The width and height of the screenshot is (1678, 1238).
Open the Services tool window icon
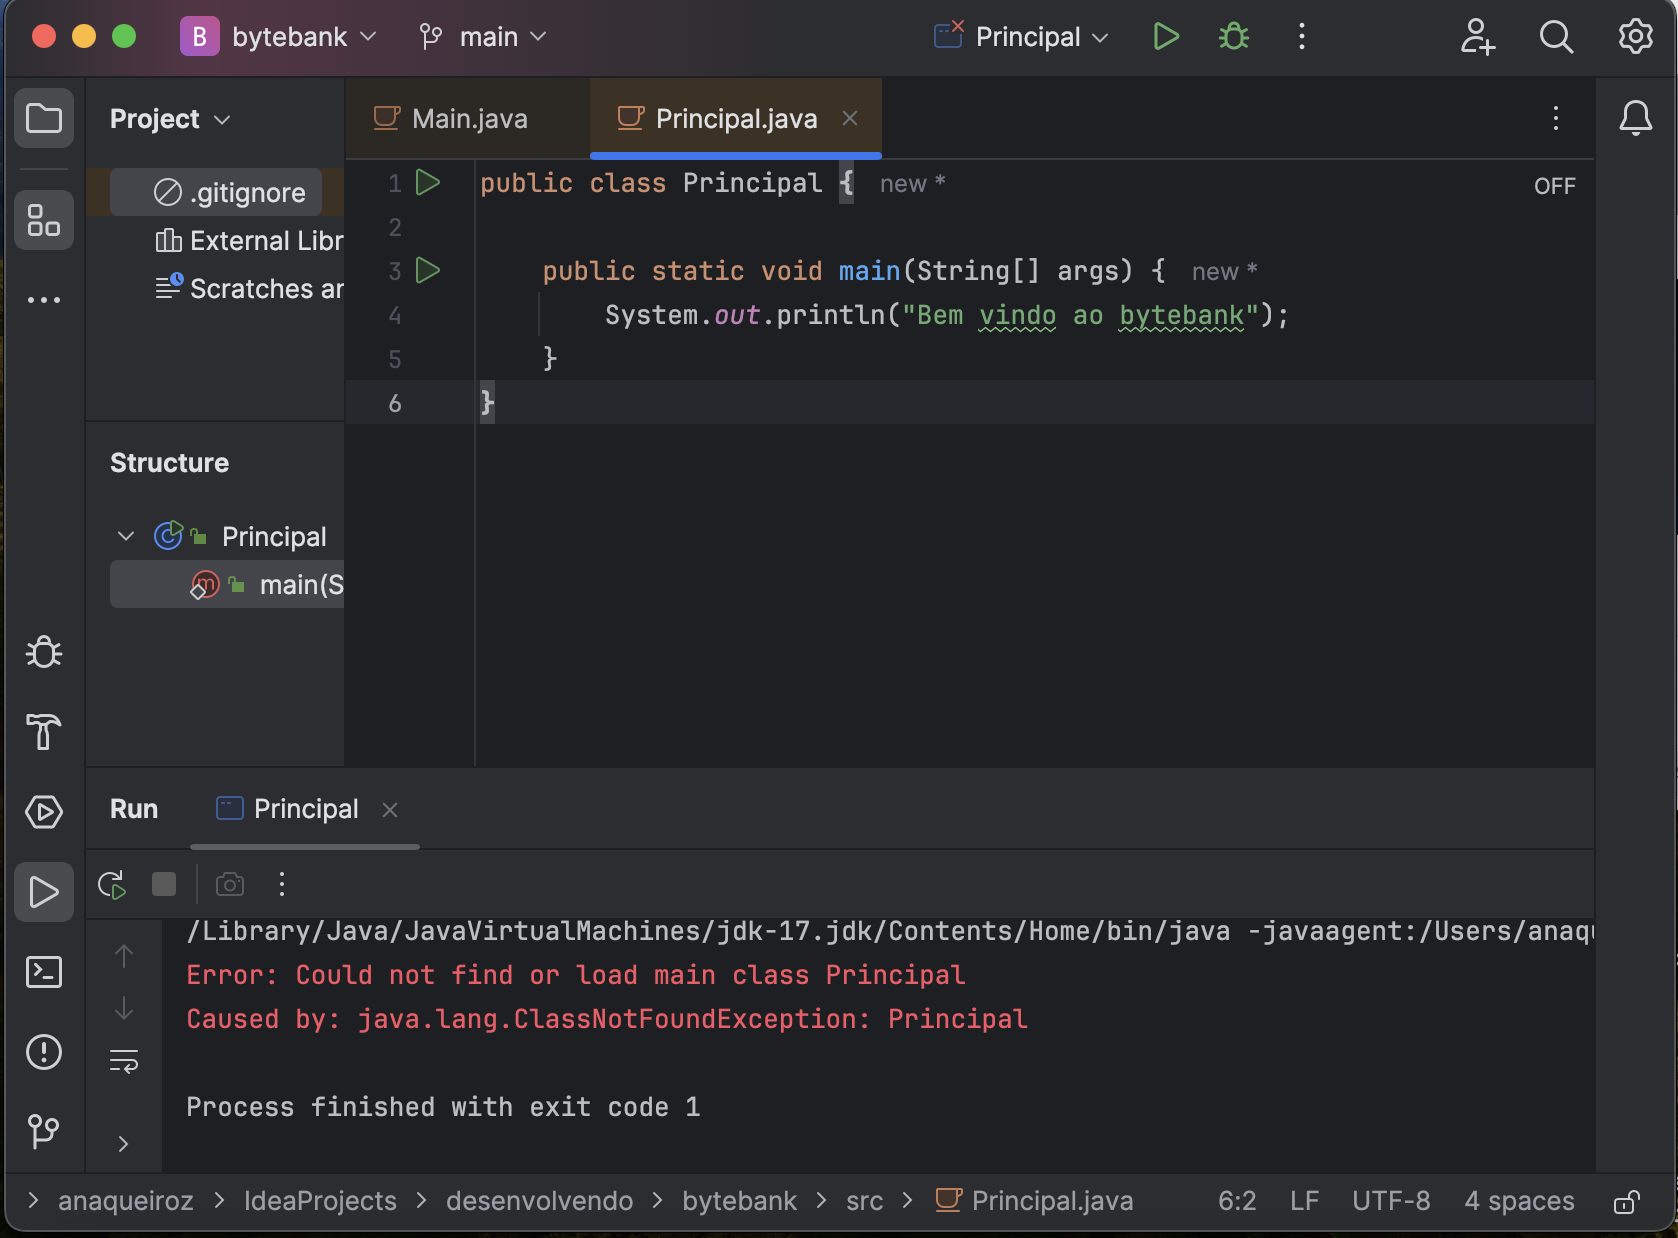(43, 812)
